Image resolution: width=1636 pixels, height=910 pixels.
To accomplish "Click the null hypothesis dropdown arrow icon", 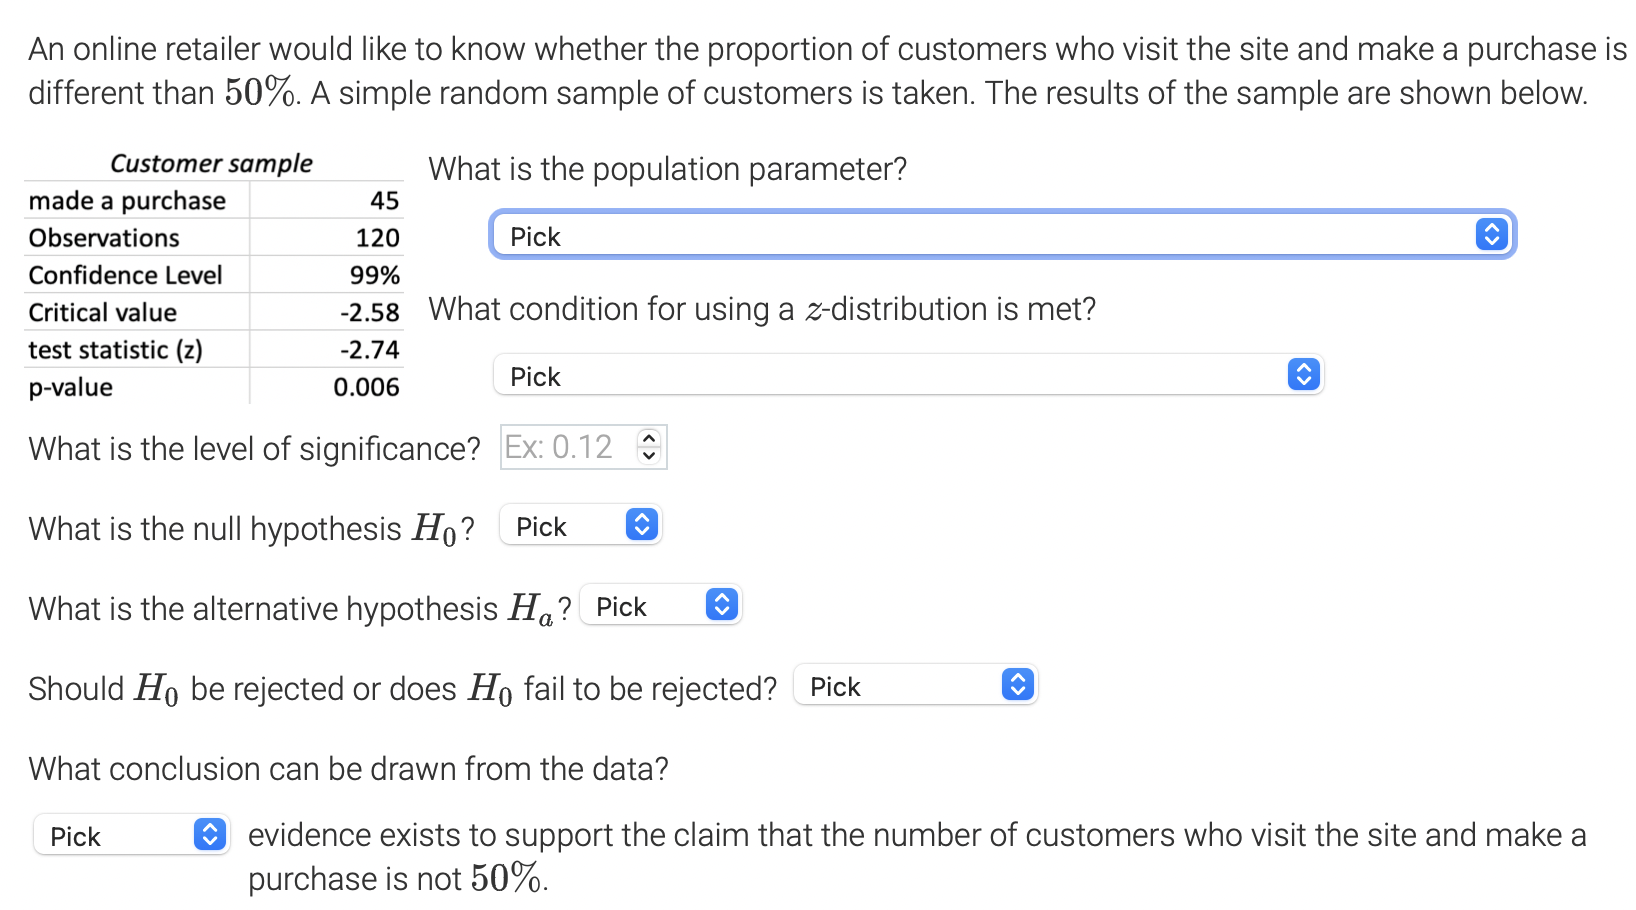I will 641,525.
